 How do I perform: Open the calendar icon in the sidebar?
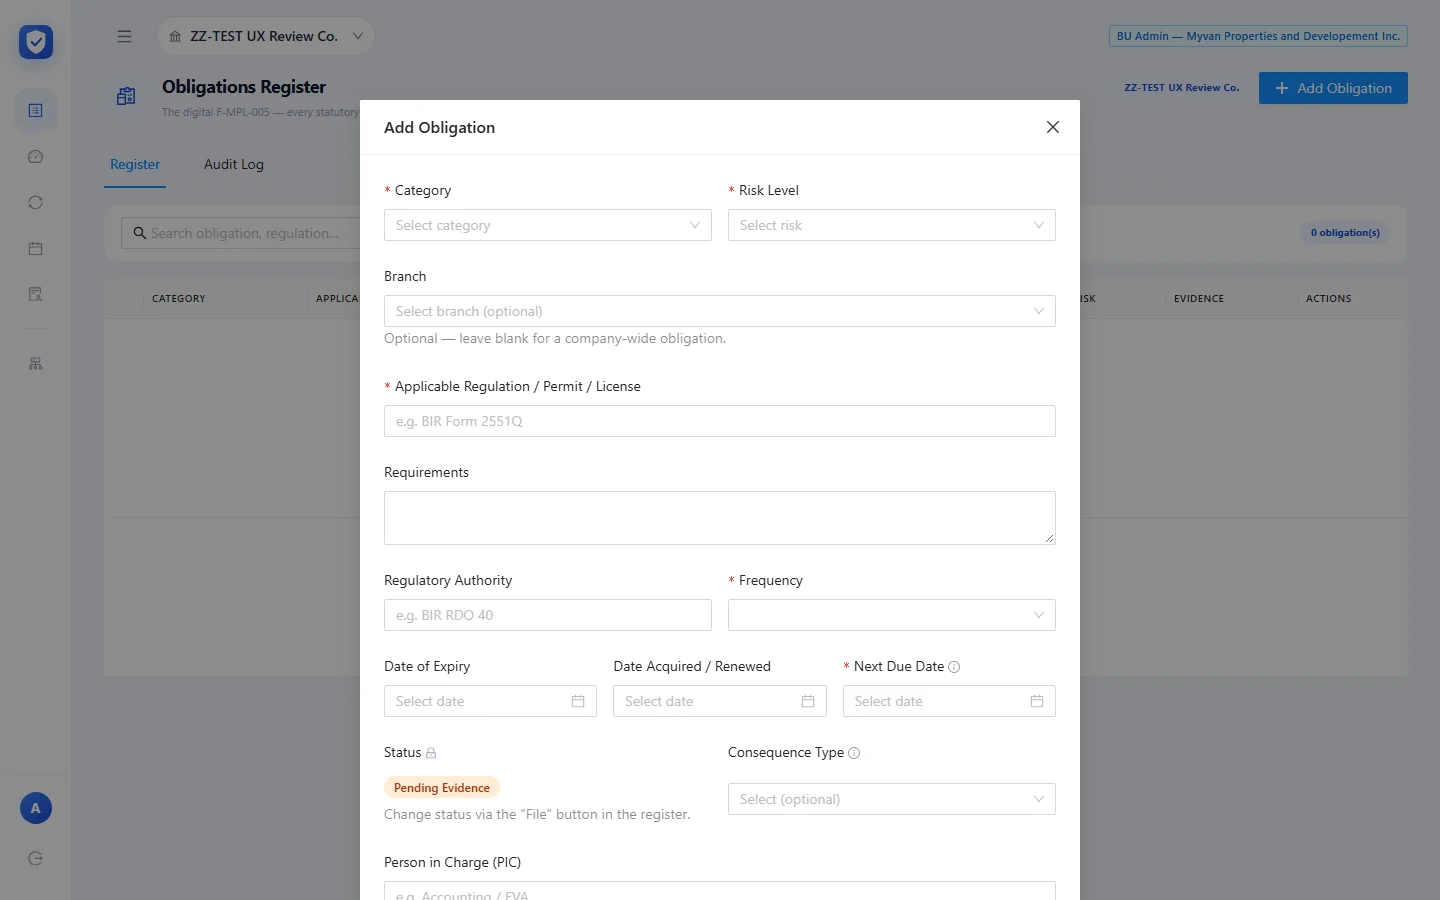tap(36, 249)
